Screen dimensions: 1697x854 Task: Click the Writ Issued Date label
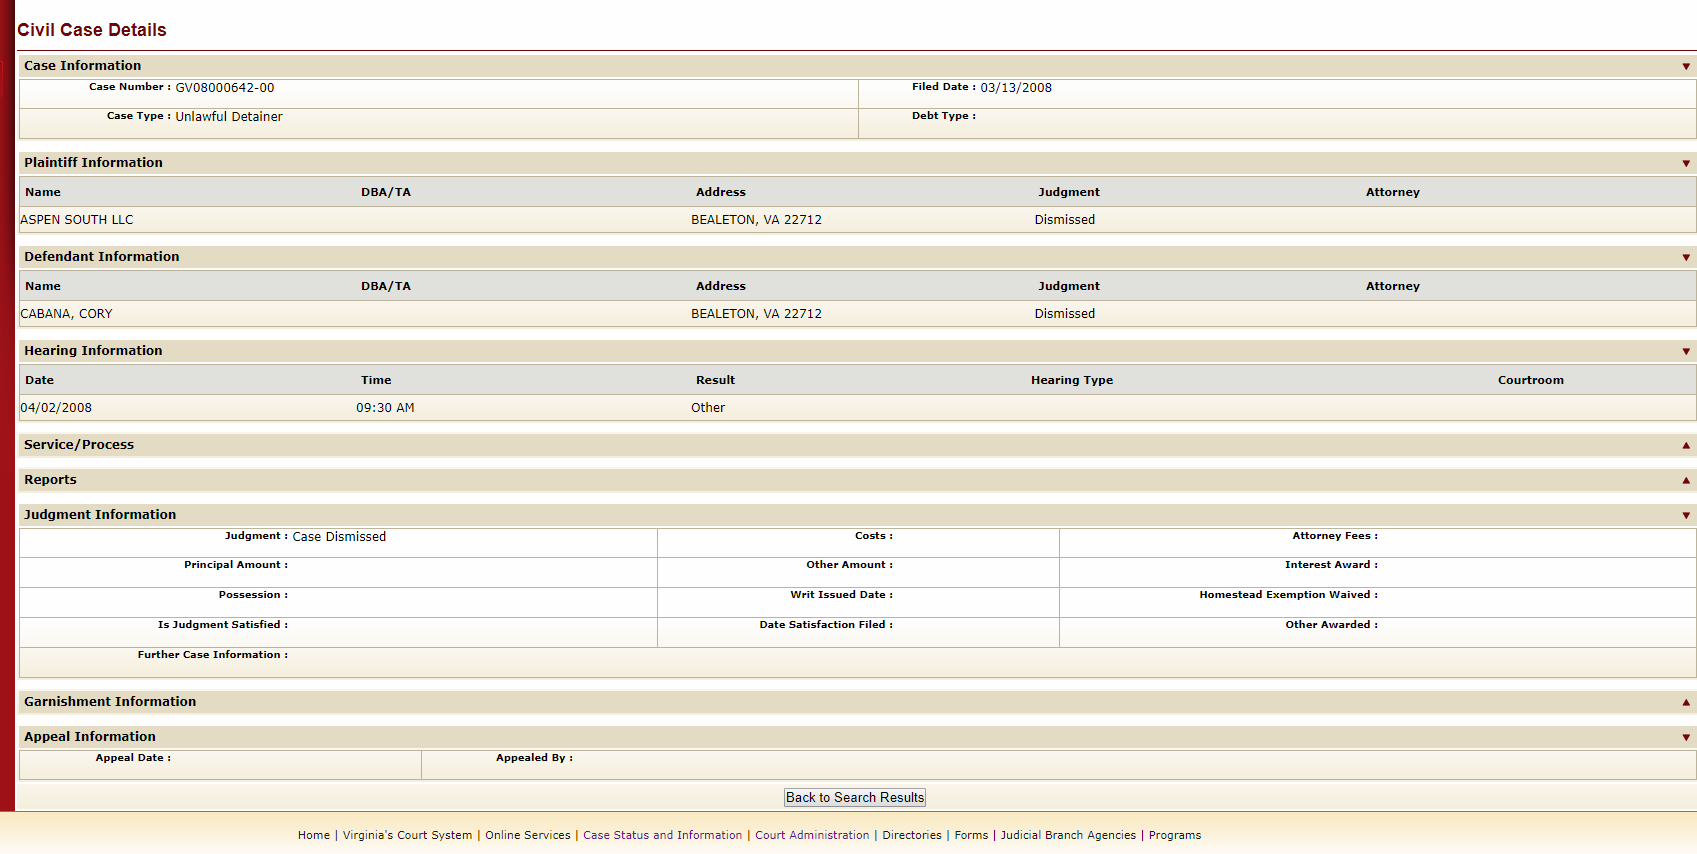(842, 595)
